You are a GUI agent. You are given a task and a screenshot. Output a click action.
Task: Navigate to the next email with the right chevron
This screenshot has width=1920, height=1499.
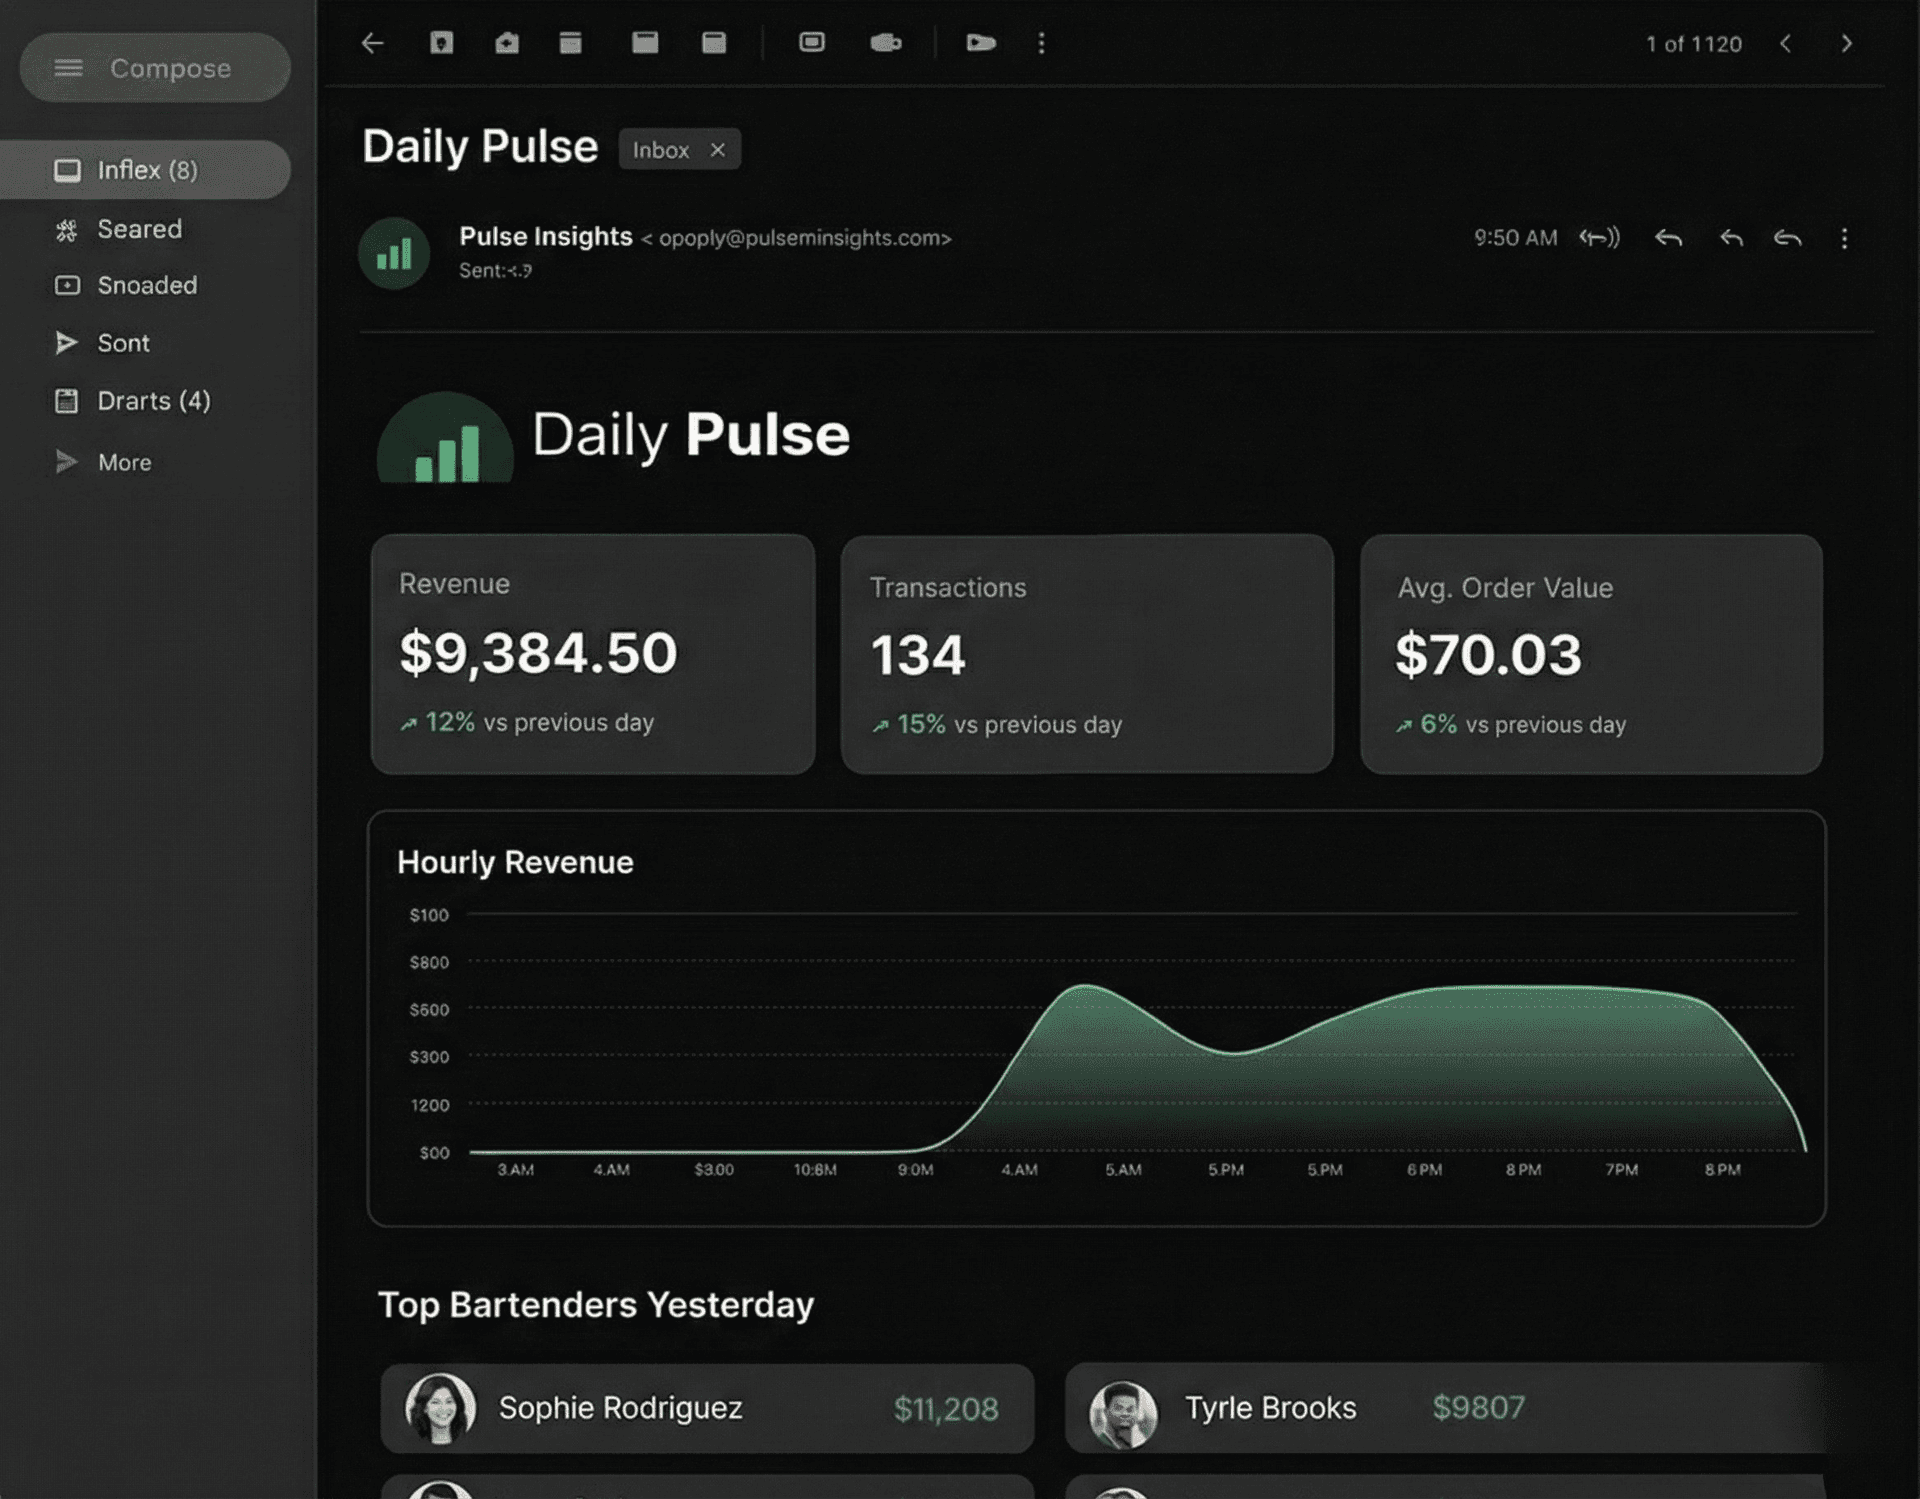[1846, 44]
